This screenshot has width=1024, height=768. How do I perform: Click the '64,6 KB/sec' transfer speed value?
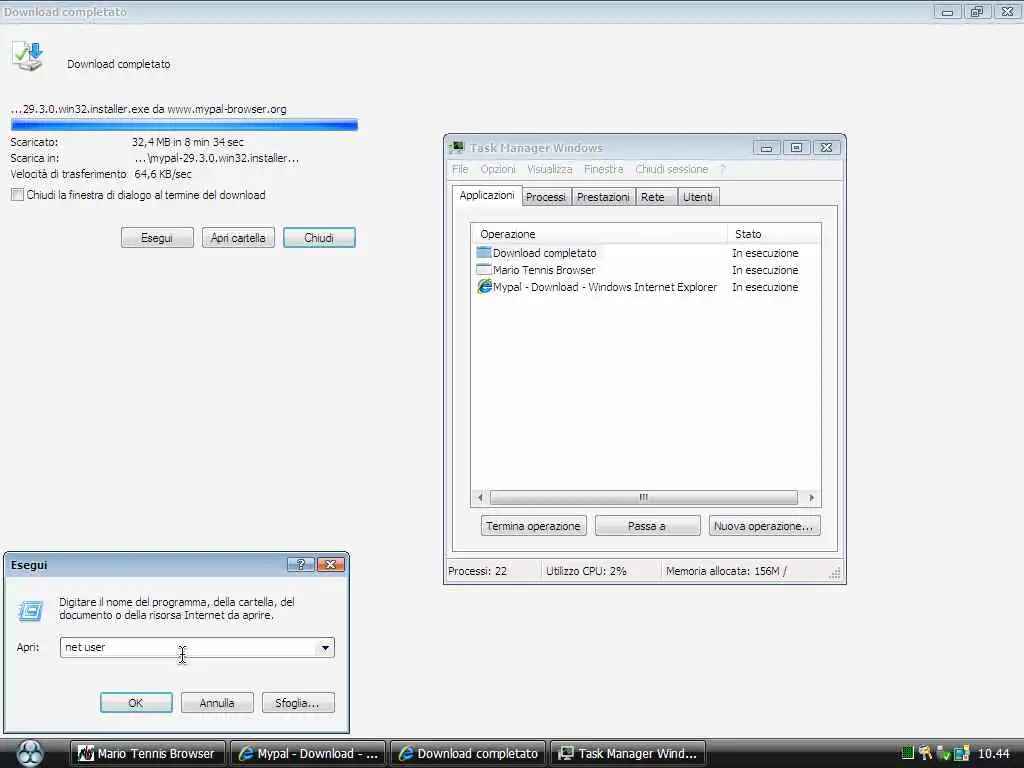[x=163, y=174]
